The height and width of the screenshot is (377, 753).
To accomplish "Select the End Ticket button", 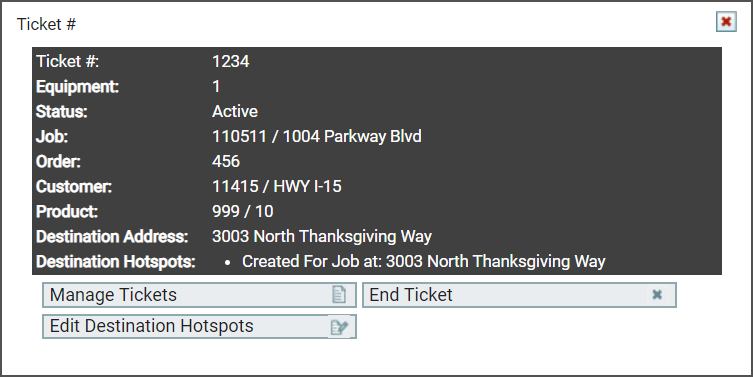I will click(519, 295).
